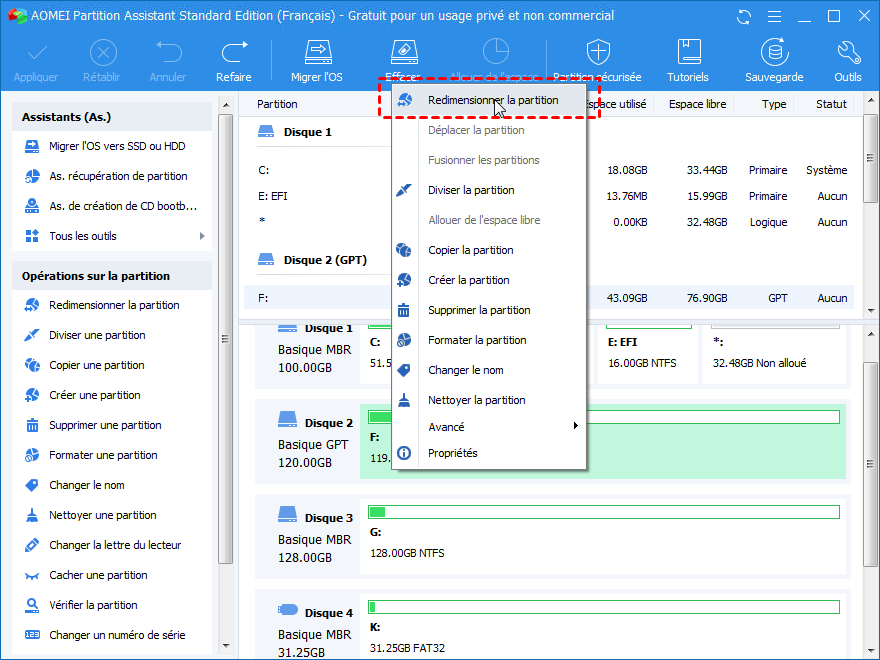Click Changer la lettre du lecteur icon

click(32, 545)
